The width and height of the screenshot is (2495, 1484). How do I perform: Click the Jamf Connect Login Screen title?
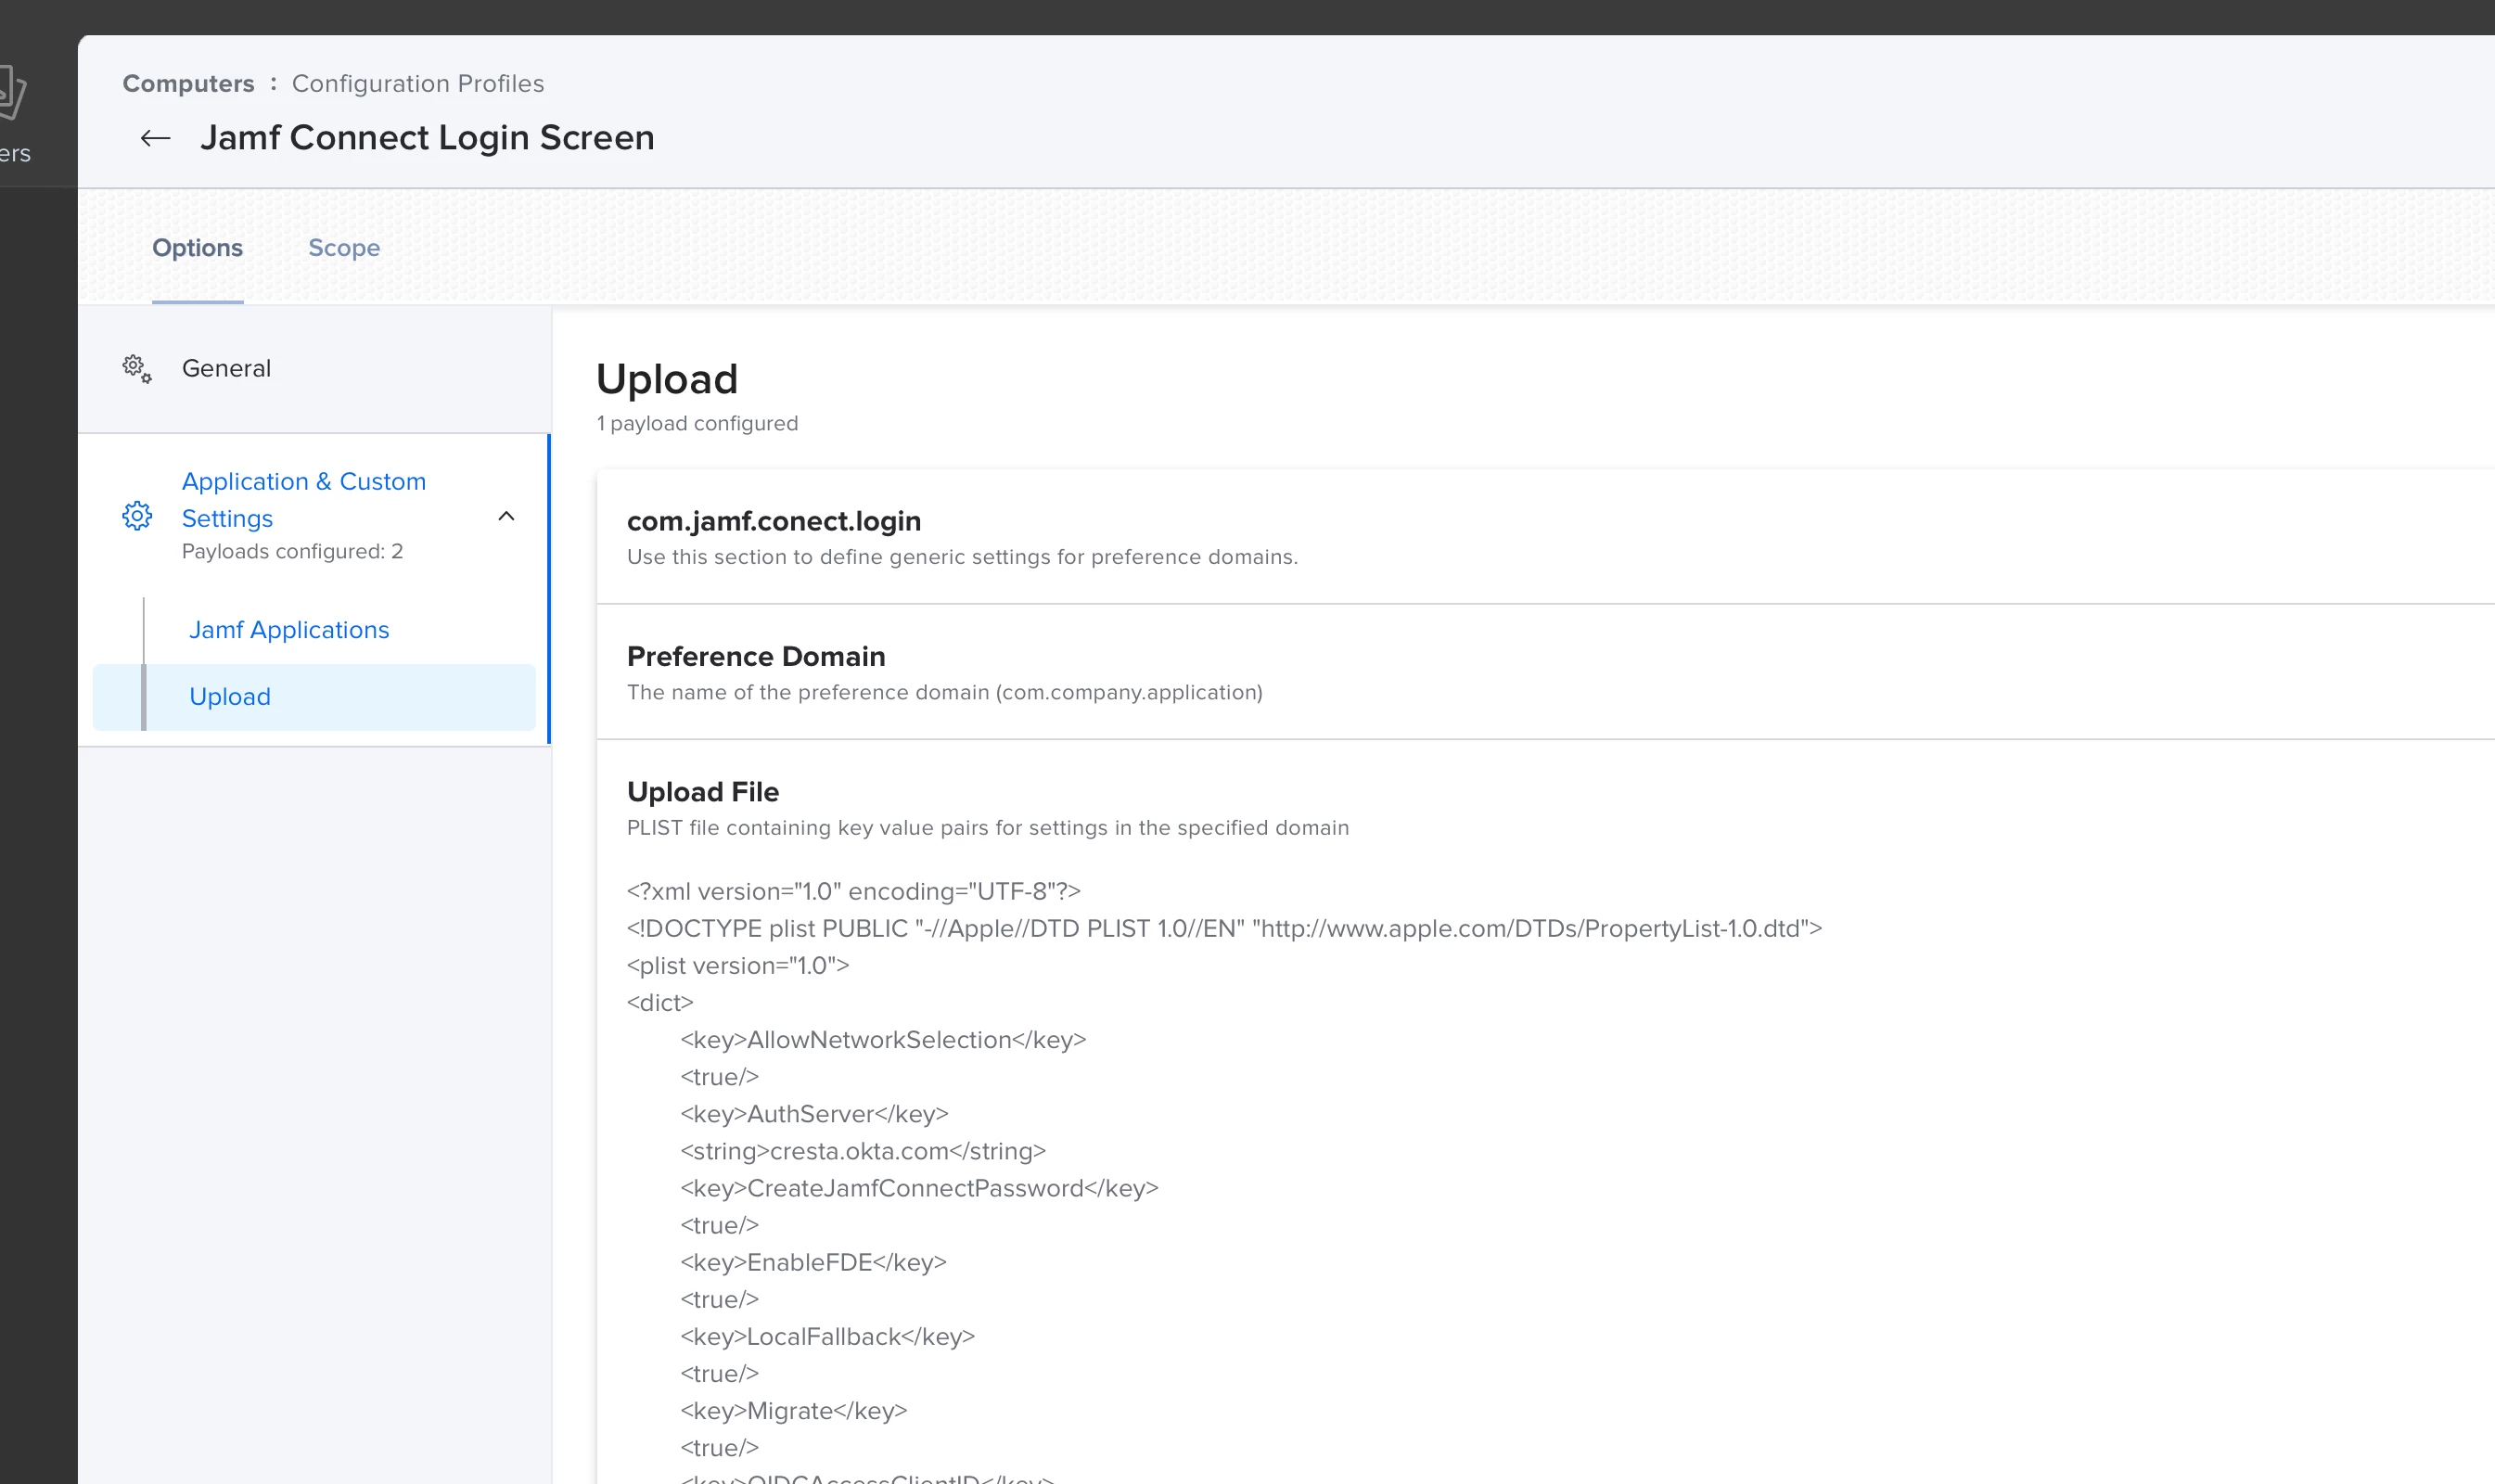[427, 137]
